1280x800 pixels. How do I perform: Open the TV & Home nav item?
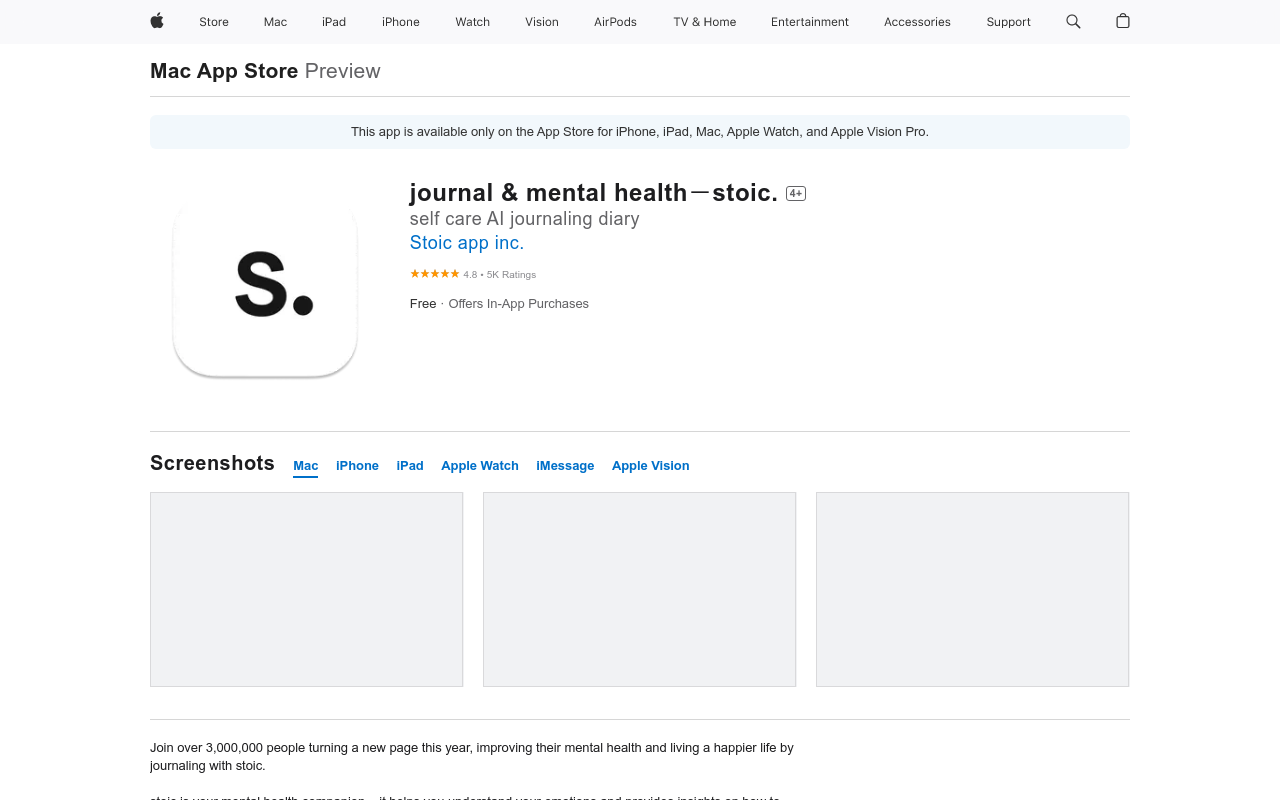pyautogui.click(x=704, y=22)
